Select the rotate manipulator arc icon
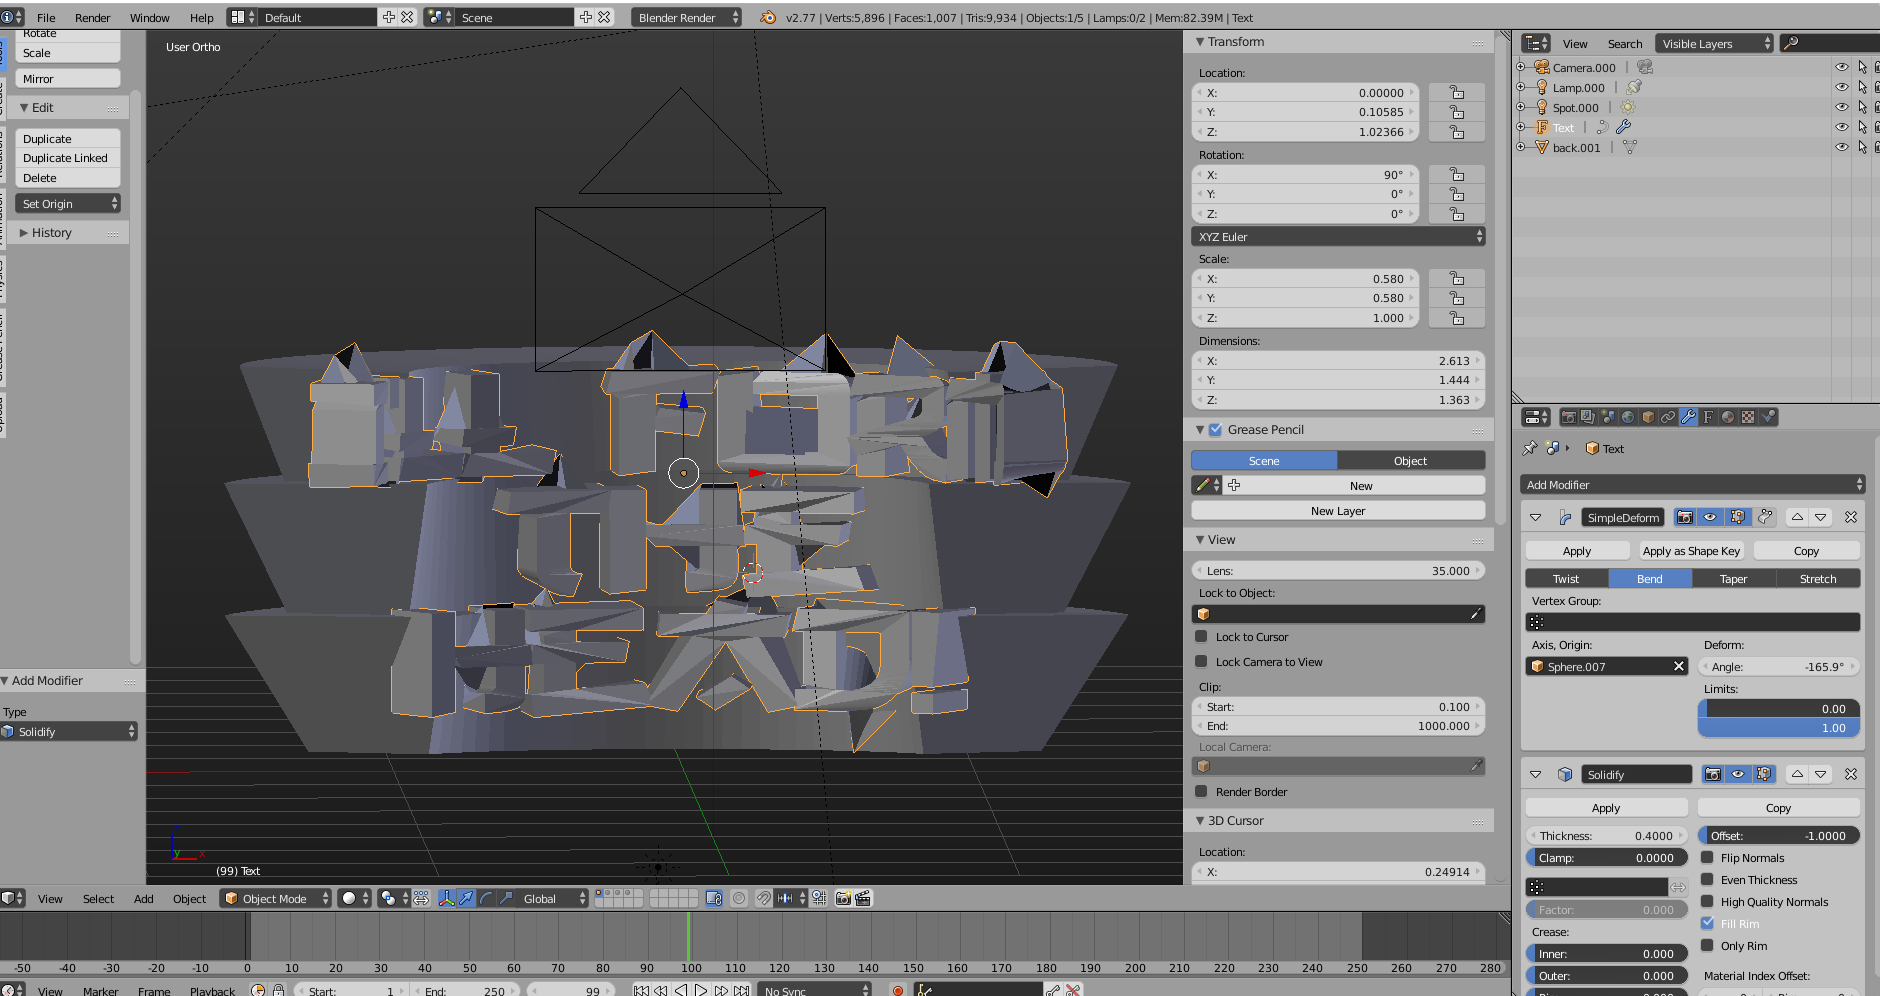Viewport: 1880px width, 996px height. (486, 898)
